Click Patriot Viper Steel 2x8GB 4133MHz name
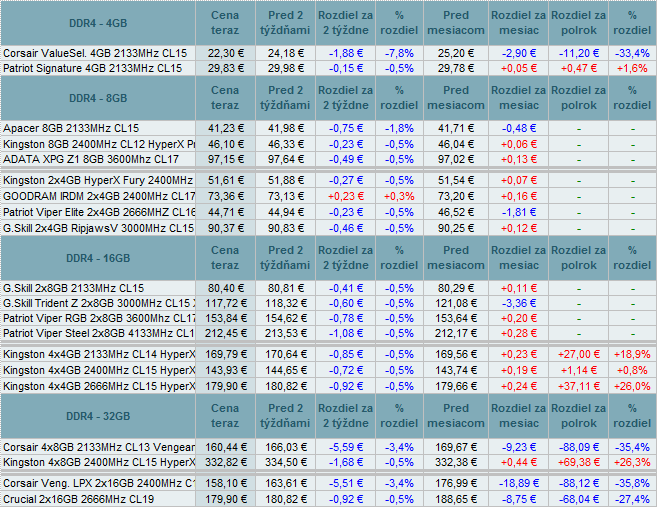This screenshot has height=507, width=657. point(99,334)
